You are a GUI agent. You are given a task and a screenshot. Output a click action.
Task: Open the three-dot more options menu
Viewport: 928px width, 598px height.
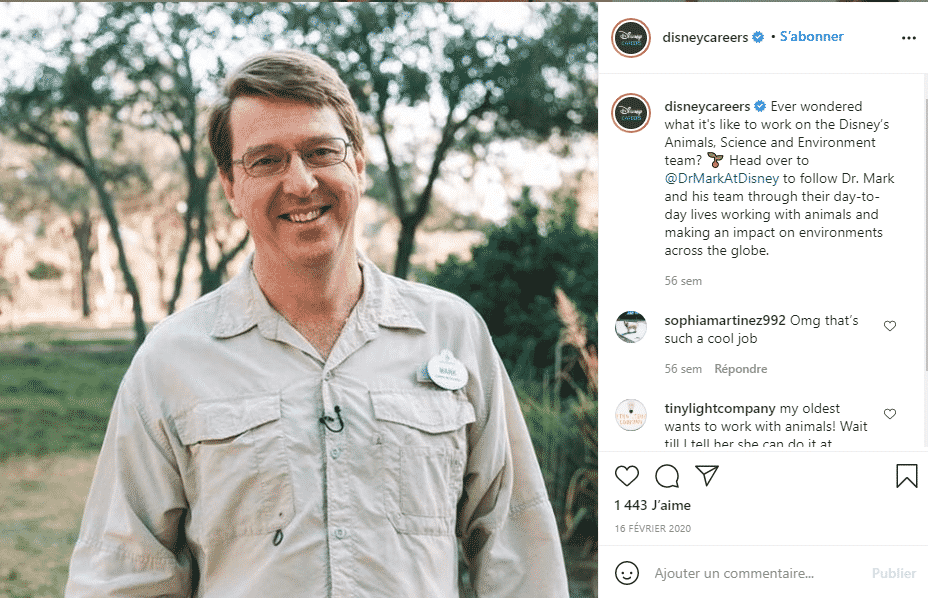908,38
